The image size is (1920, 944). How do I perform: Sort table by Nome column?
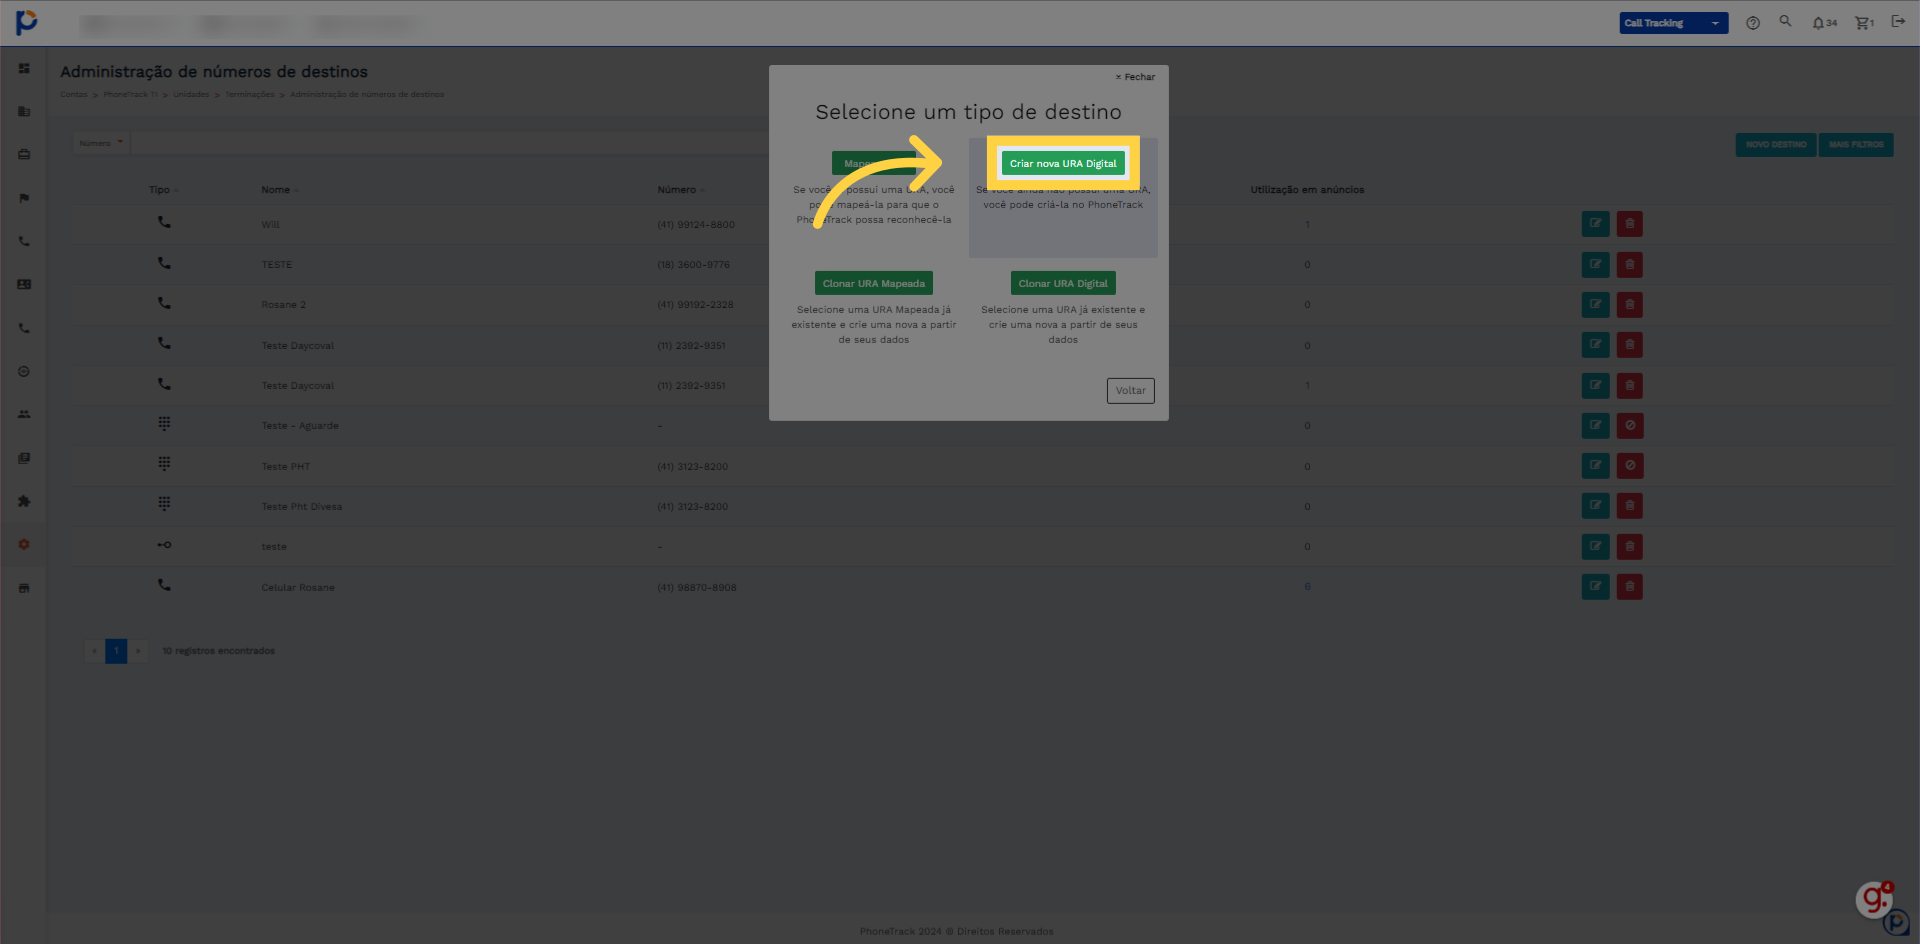coord(280,190)
